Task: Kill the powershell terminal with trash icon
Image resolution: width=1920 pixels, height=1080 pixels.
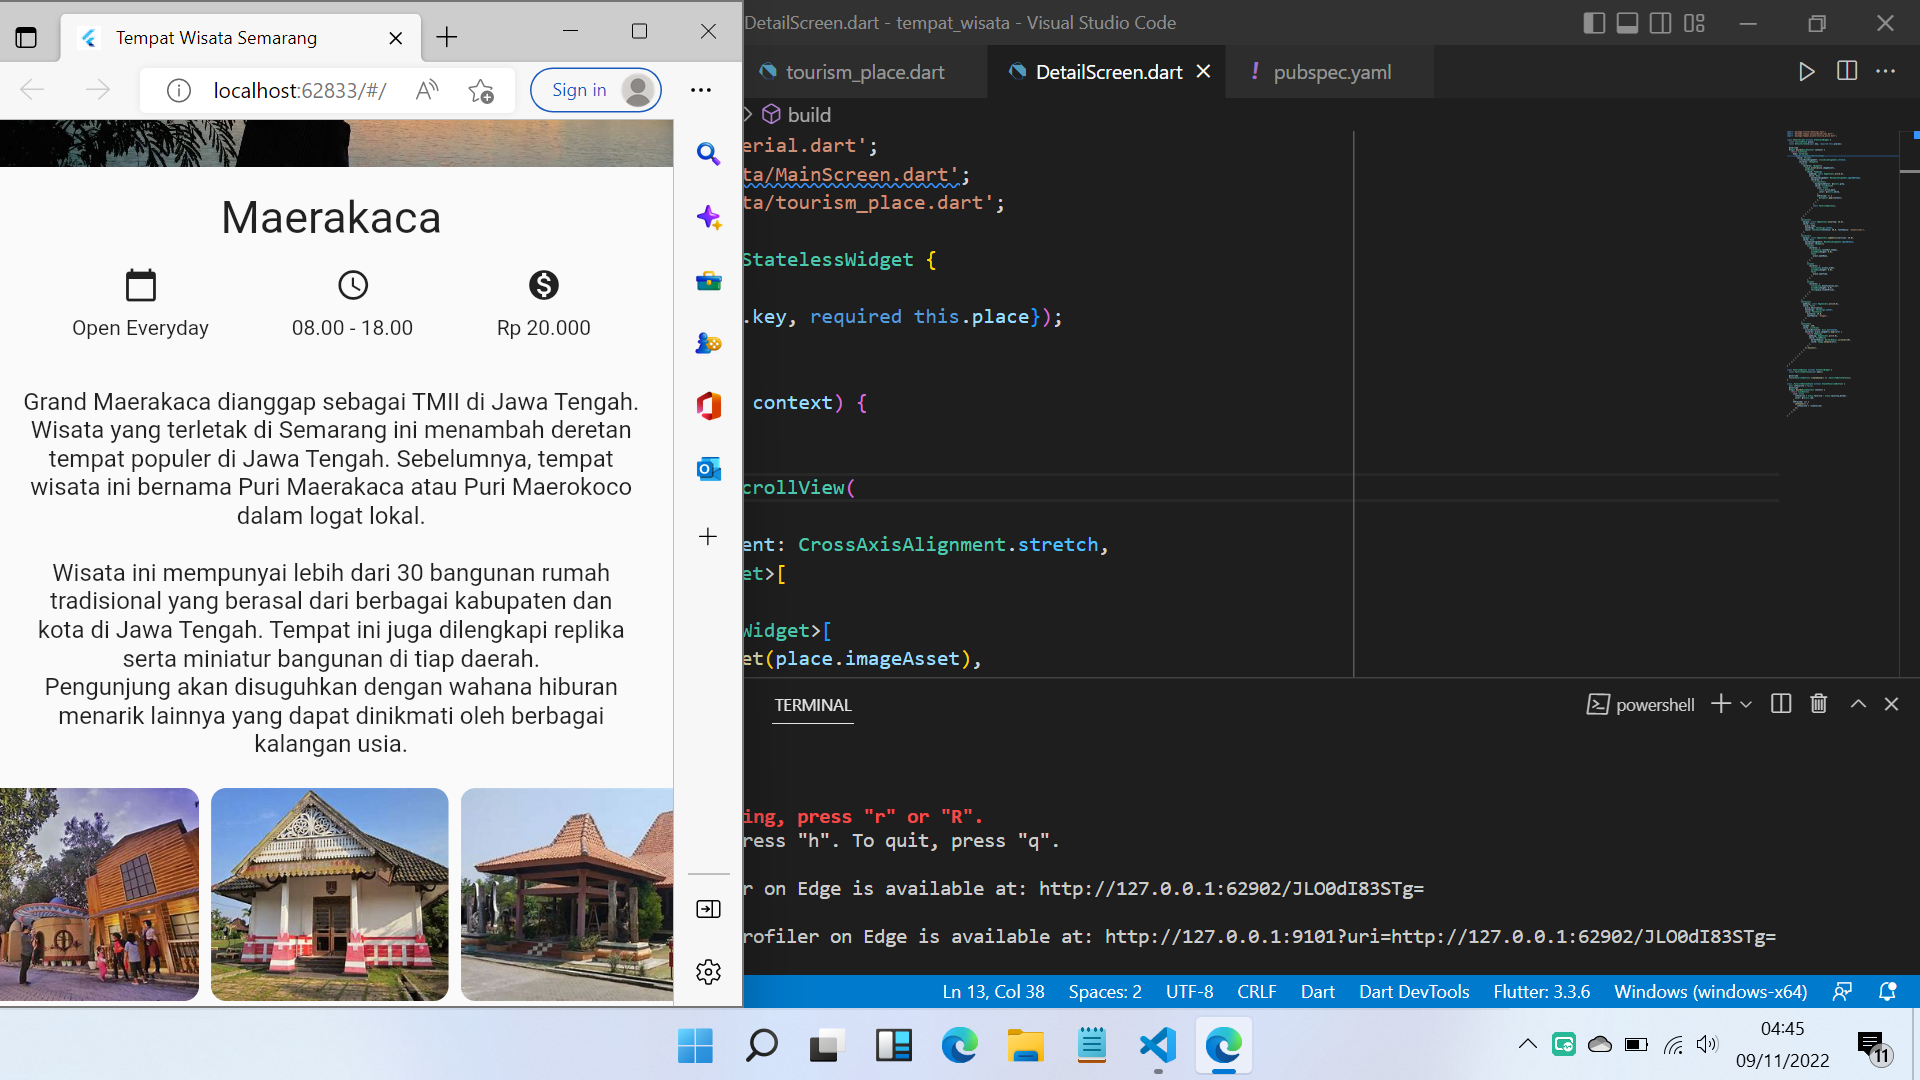Action: pos(1818,703)
